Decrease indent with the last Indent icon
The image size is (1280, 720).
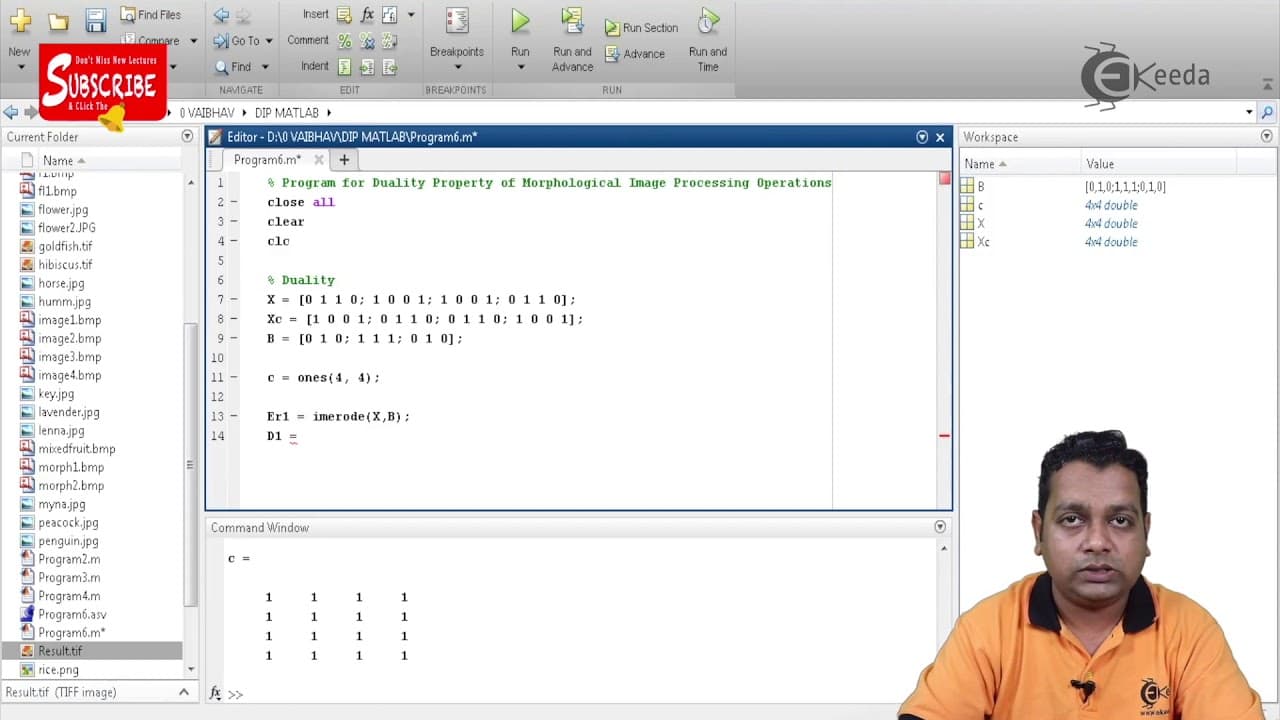point(389,67)
